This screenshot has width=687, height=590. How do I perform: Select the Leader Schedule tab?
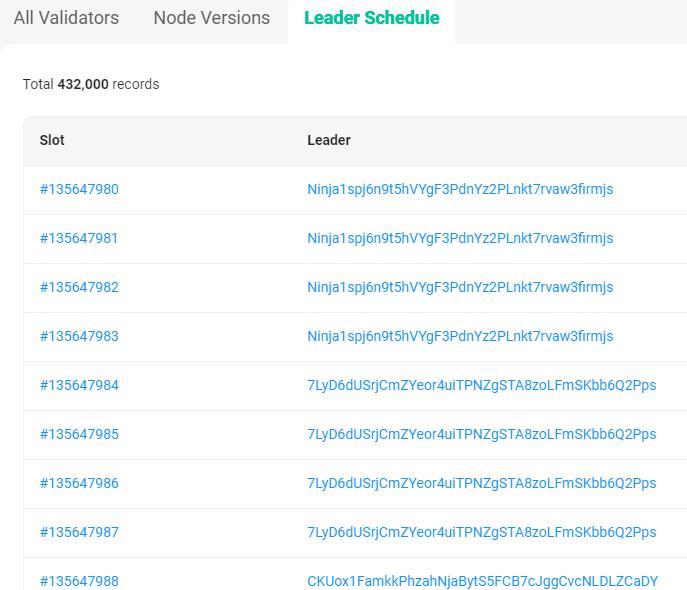point(371,18)
